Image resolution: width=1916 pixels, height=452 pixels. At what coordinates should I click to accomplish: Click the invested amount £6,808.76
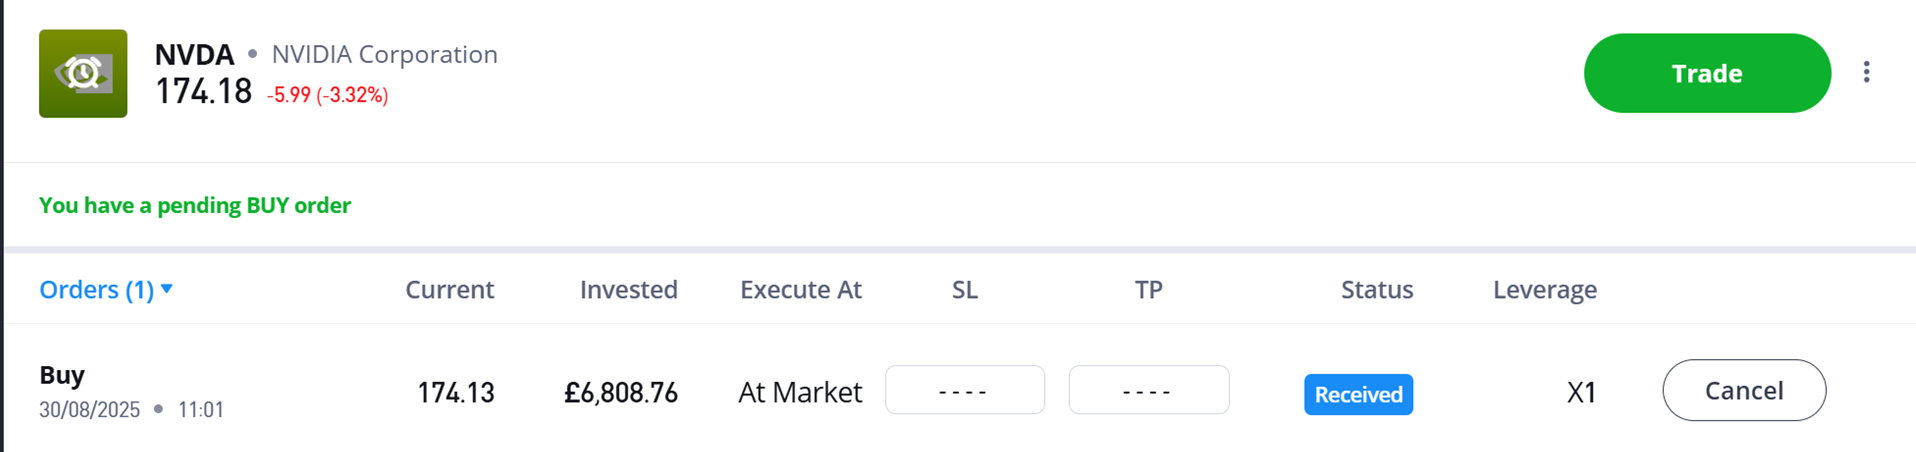tap(620, 393)
